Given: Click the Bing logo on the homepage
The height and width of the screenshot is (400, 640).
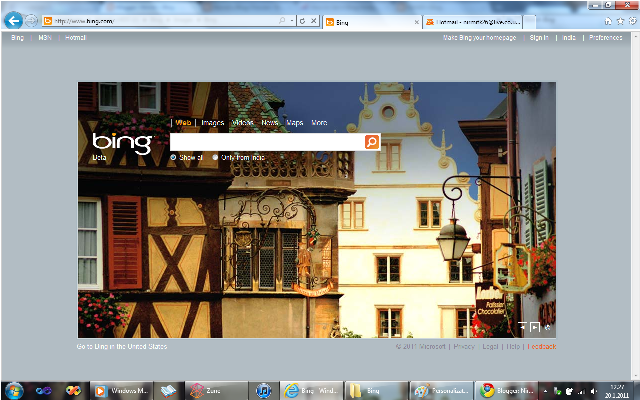Looking at the screenshot, I should click(x=121, y=142).
